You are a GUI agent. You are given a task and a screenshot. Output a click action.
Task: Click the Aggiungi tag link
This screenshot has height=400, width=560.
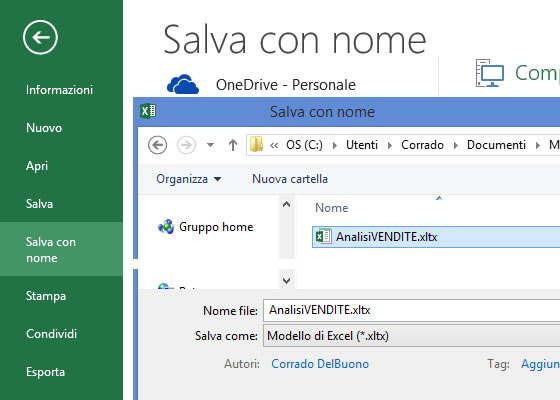(x=540, y=364)
